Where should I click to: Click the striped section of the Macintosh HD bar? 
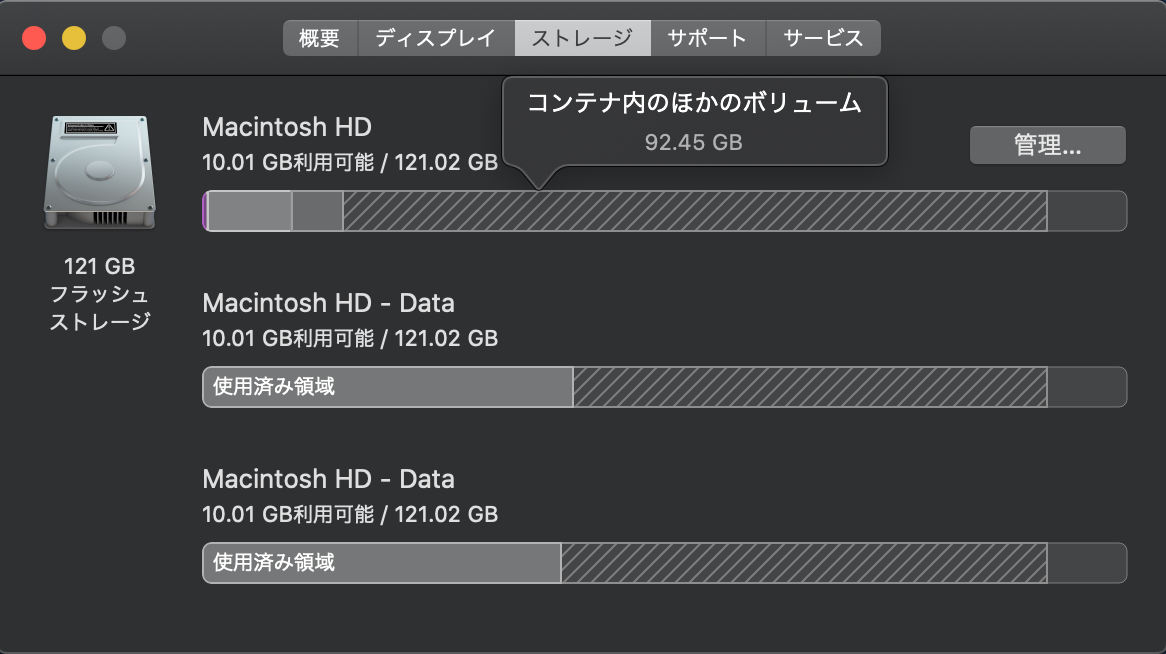point(694,211)
